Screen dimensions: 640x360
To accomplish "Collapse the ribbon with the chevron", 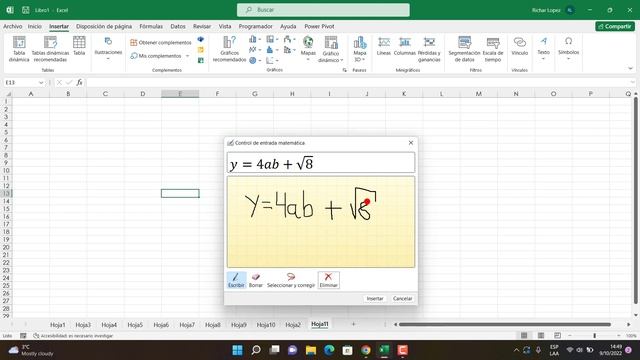I will coord(630,69).
